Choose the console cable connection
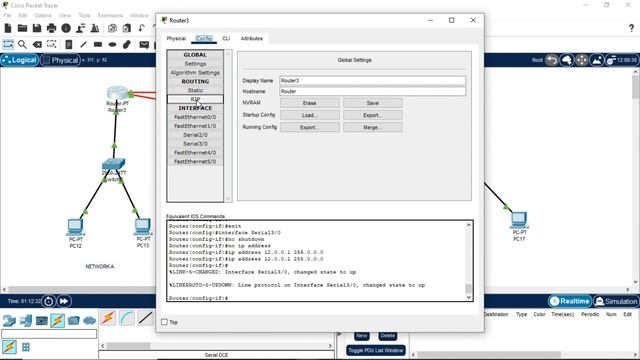 (127, 318)
